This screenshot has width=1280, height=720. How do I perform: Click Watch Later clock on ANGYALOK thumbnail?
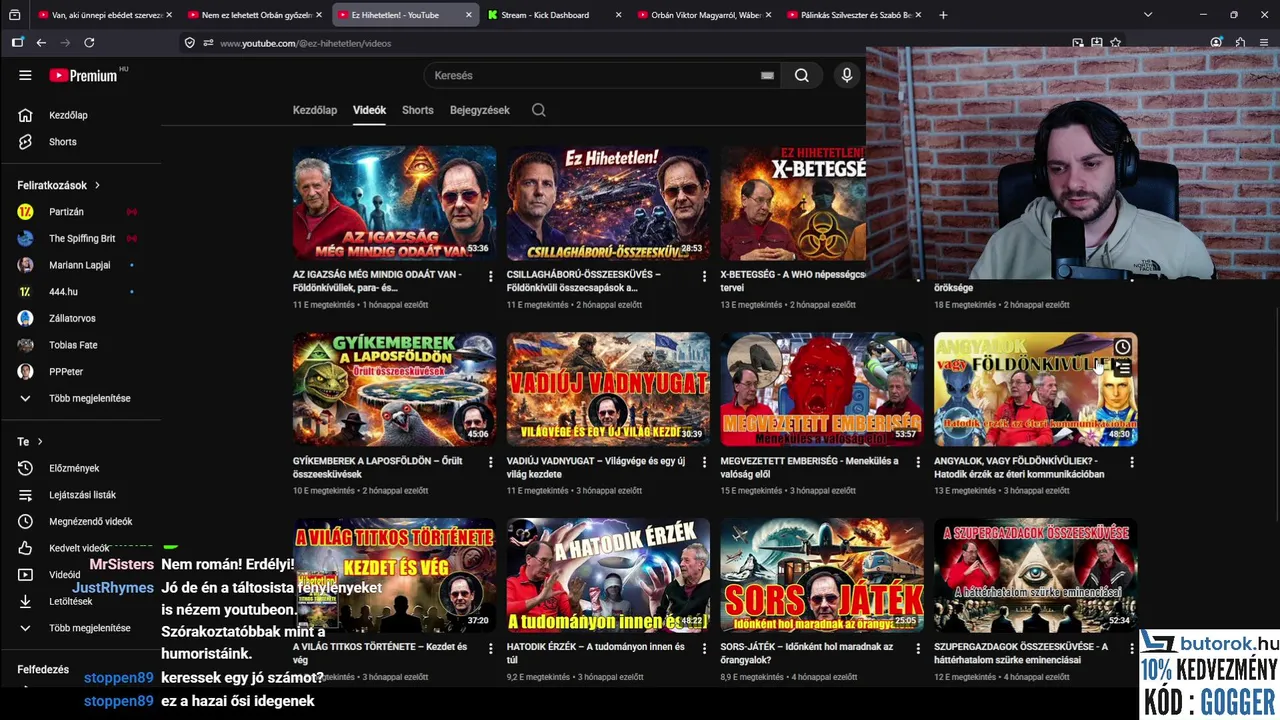(x=1122, y=347)
